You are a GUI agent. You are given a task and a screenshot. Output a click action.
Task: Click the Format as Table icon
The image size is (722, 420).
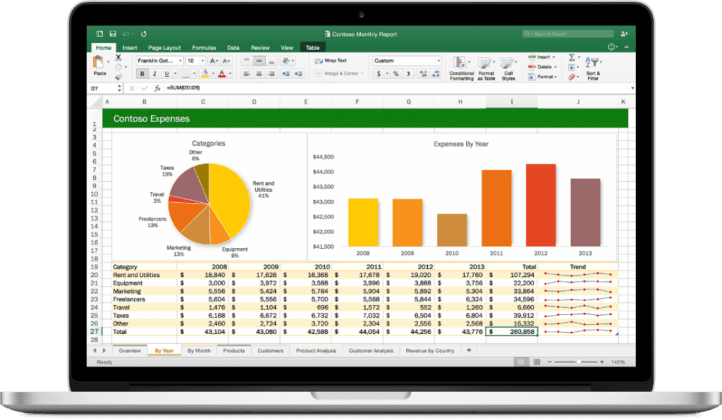pyautogui.click(x=486, y=67)
